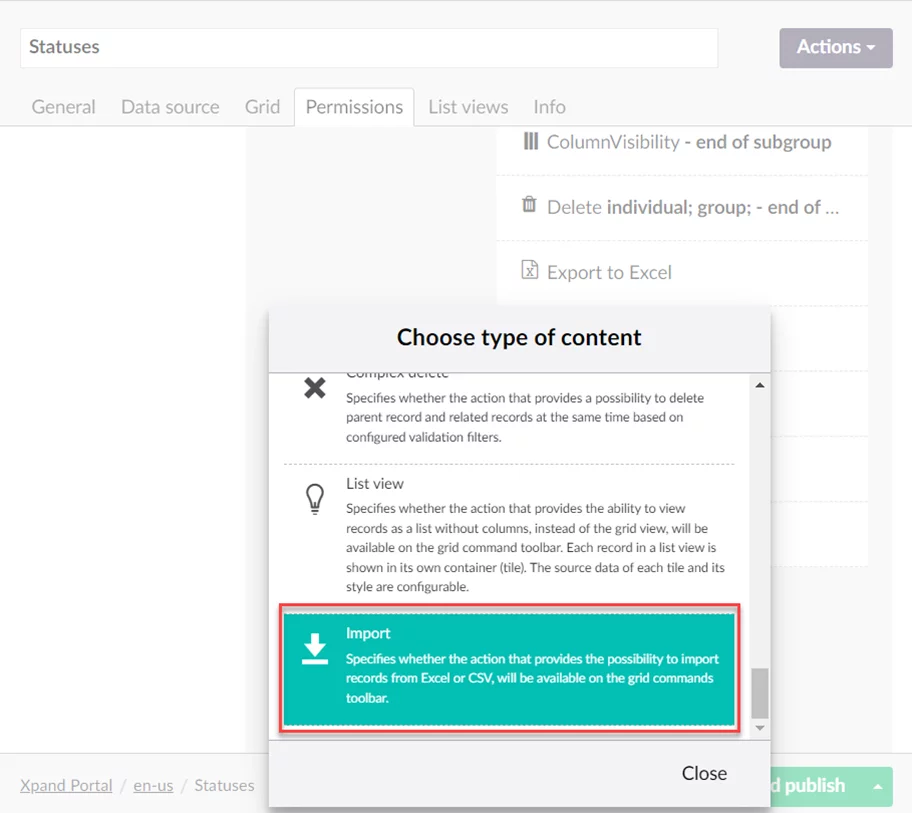Screen dimensions: 912x813
Task: Open the List views tab
Action: pyautogui.click(x=468, y=107)
